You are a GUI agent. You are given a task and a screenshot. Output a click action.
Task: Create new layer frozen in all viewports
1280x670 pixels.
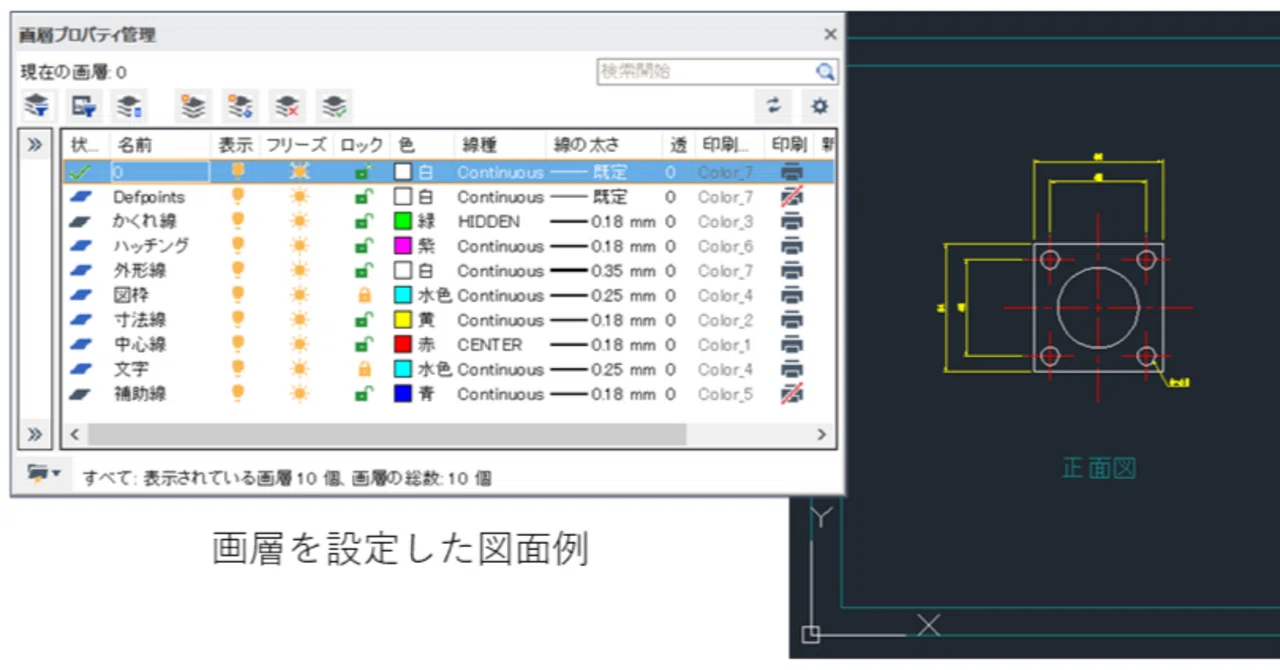click(240, 106)
